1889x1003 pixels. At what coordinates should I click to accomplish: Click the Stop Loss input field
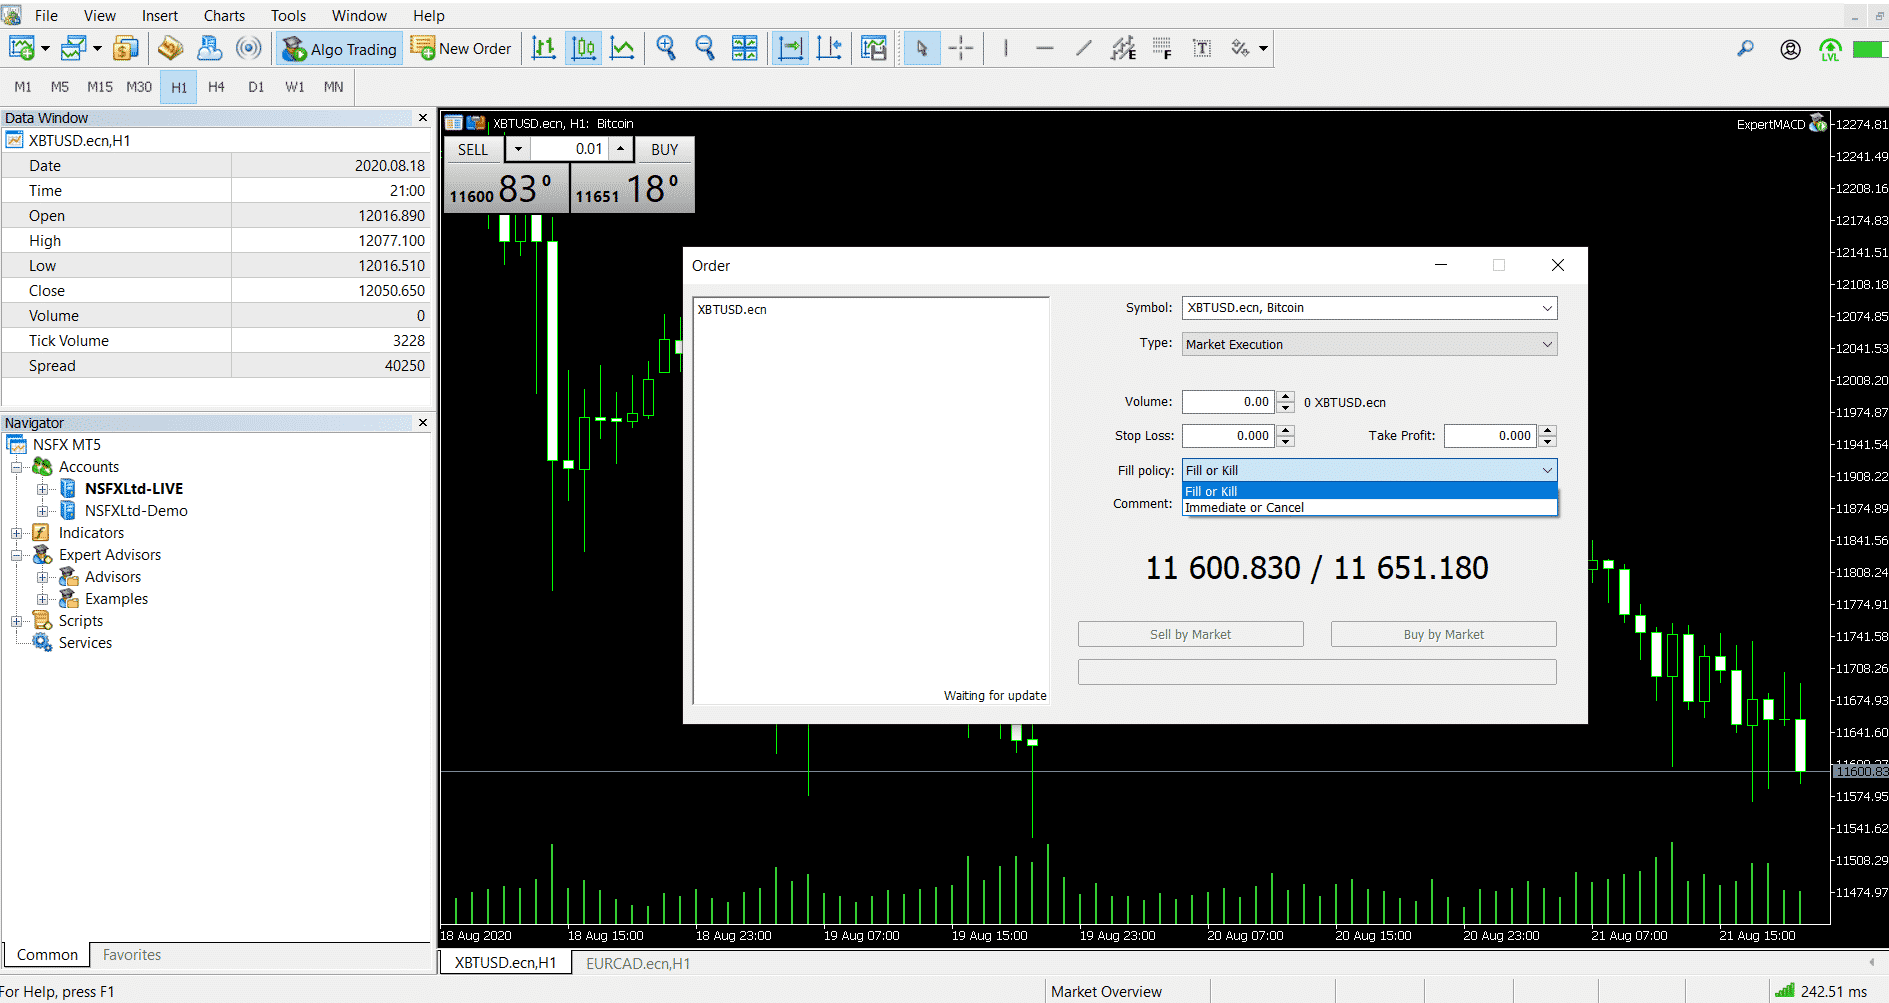pos(1227,436)
